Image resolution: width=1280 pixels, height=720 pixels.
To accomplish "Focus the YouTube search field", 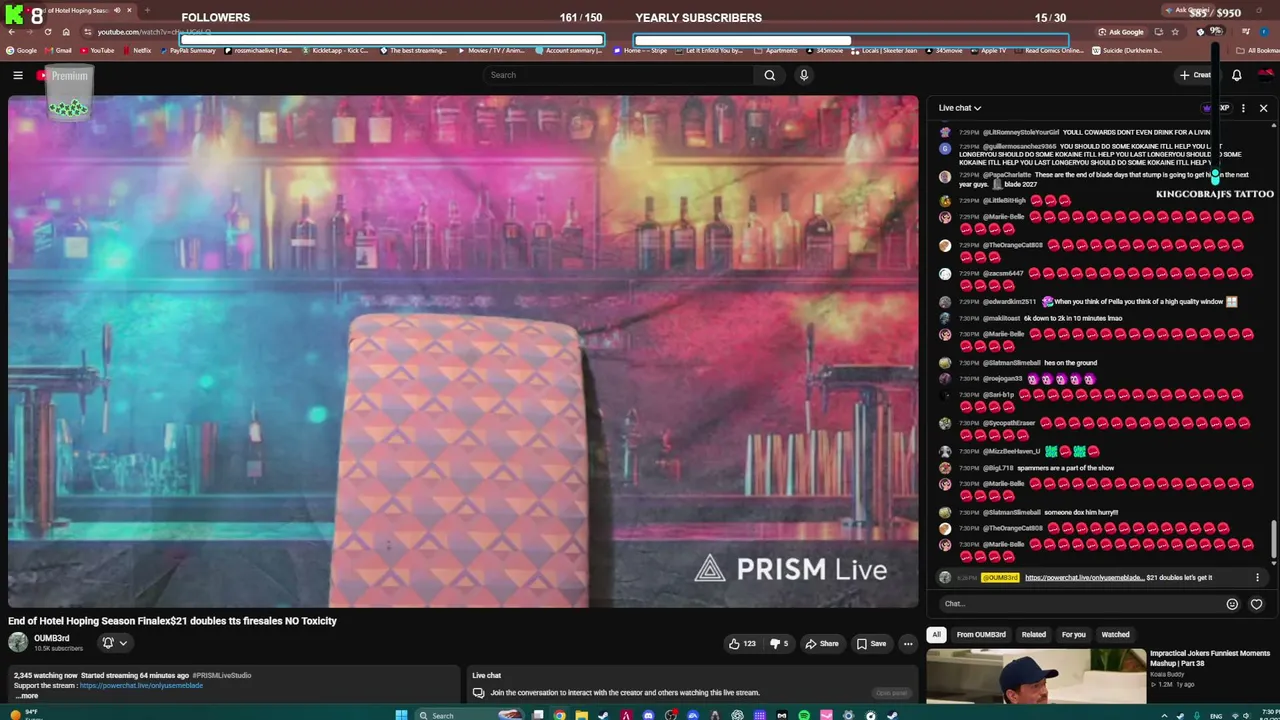I will pos(618,75).
